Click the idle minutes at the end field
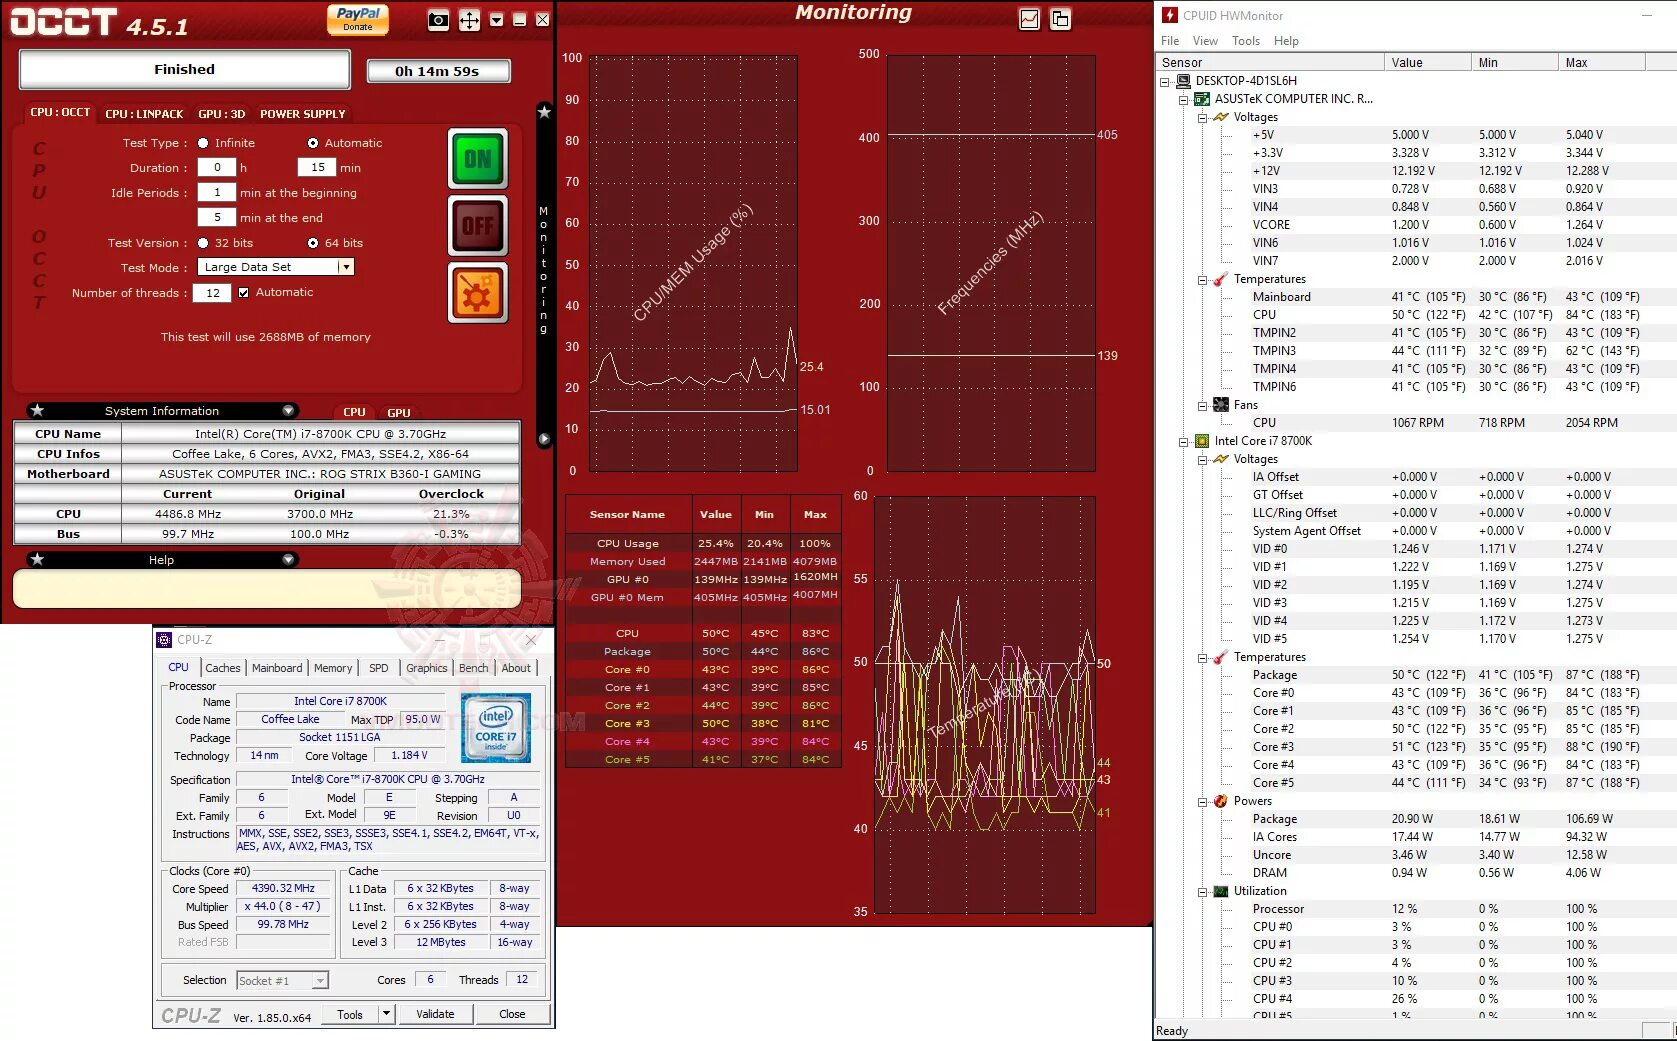The image size is (1677, 1041). tap(217, 218)
